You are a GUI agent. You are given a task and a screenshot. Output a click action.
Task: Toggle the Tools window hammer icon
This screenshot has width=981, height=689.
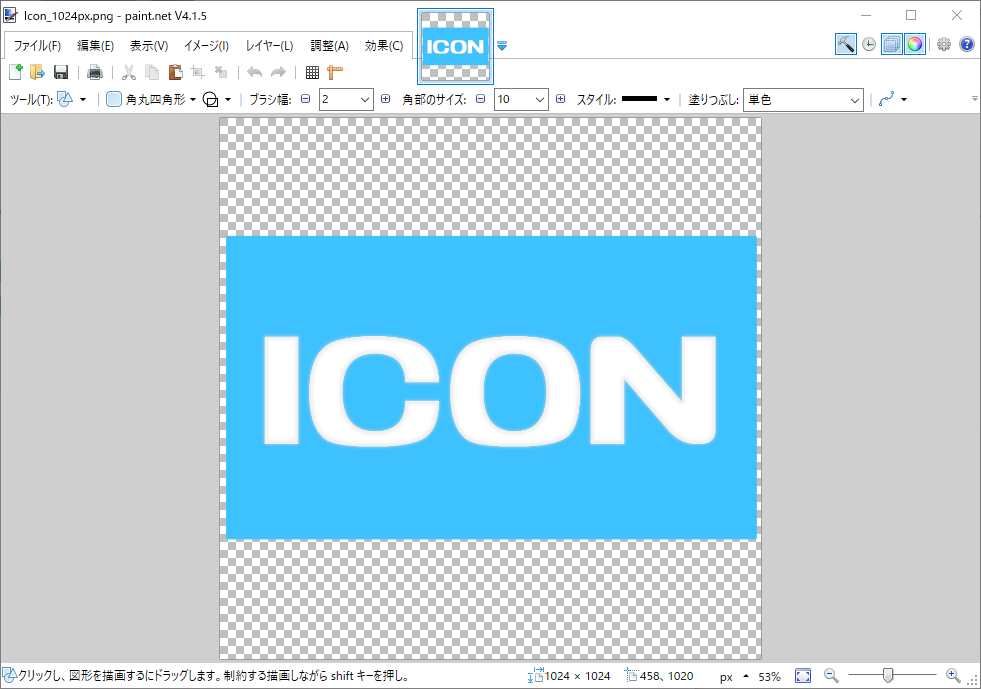846,44
